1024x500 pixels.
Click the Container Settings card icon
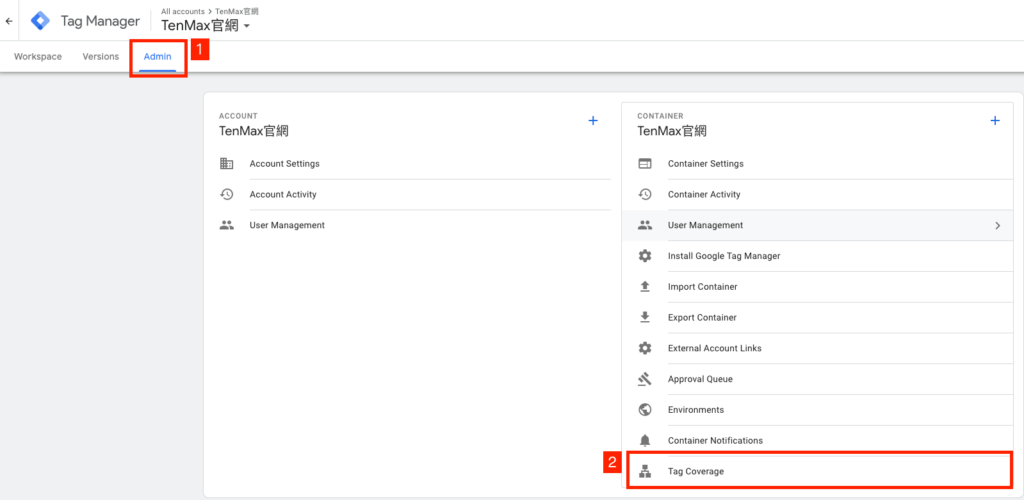pyautogui.click(x=645, y=164)
